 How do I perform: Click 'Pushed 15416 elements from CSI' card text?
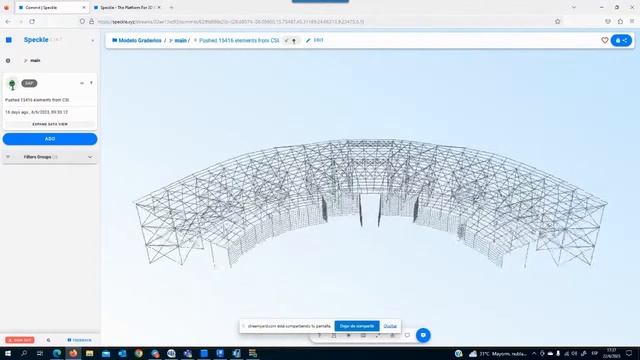(x=37, y=100)
